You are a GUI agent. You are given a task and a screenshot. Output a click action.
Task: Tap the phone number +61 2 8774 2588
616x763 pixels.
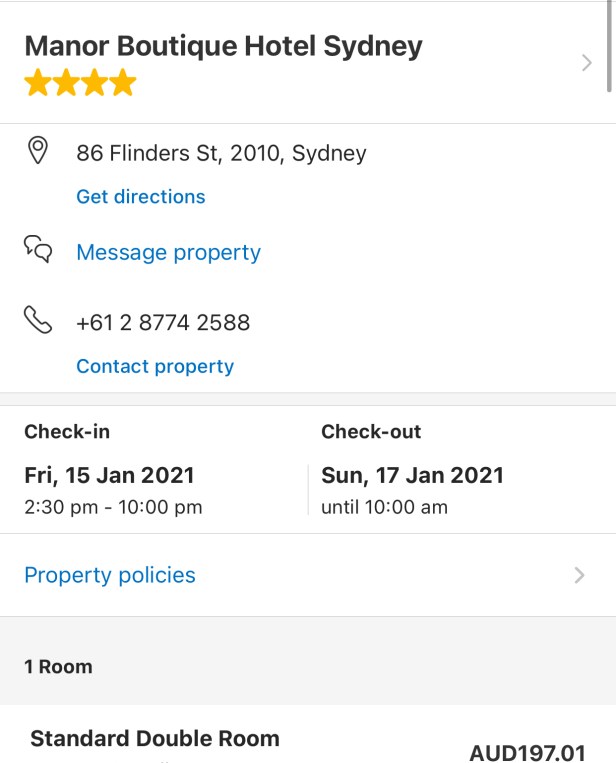(163, 323)
